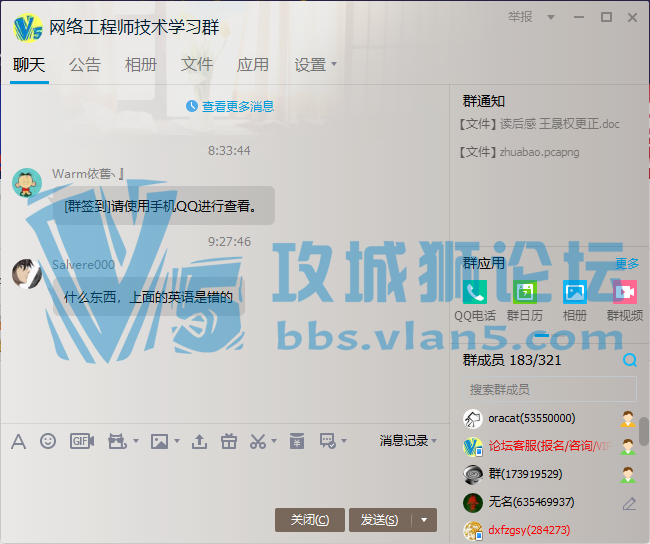
Task: Launch QQ电话 group app
Action: pos(475,292)
